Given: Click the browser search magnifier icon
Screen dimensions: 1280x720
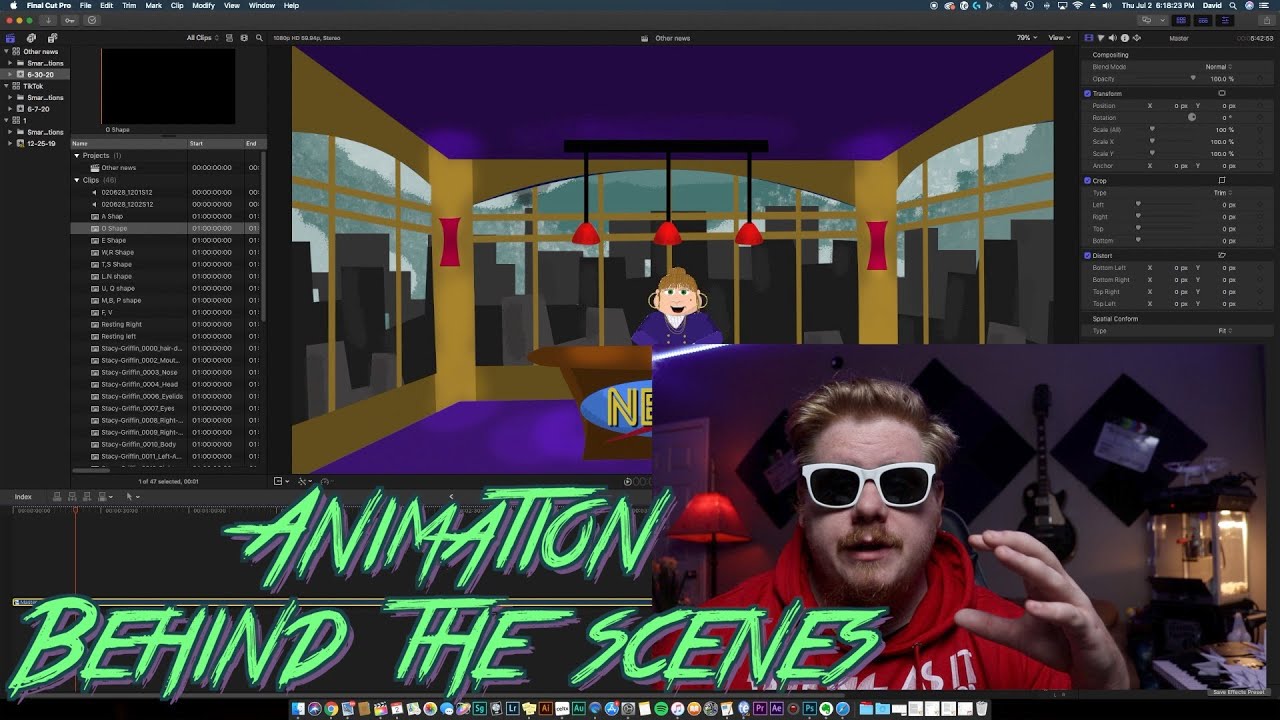Looking at the screenshot, I should (x=260, y=38).
